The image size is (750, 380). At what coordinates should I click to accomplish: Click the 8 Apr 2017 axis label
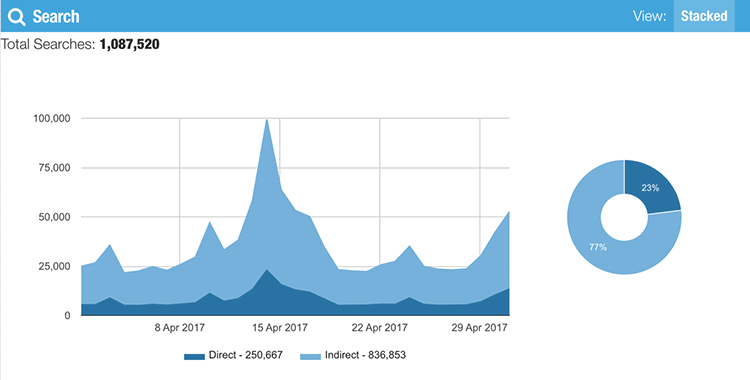[179, 328]
